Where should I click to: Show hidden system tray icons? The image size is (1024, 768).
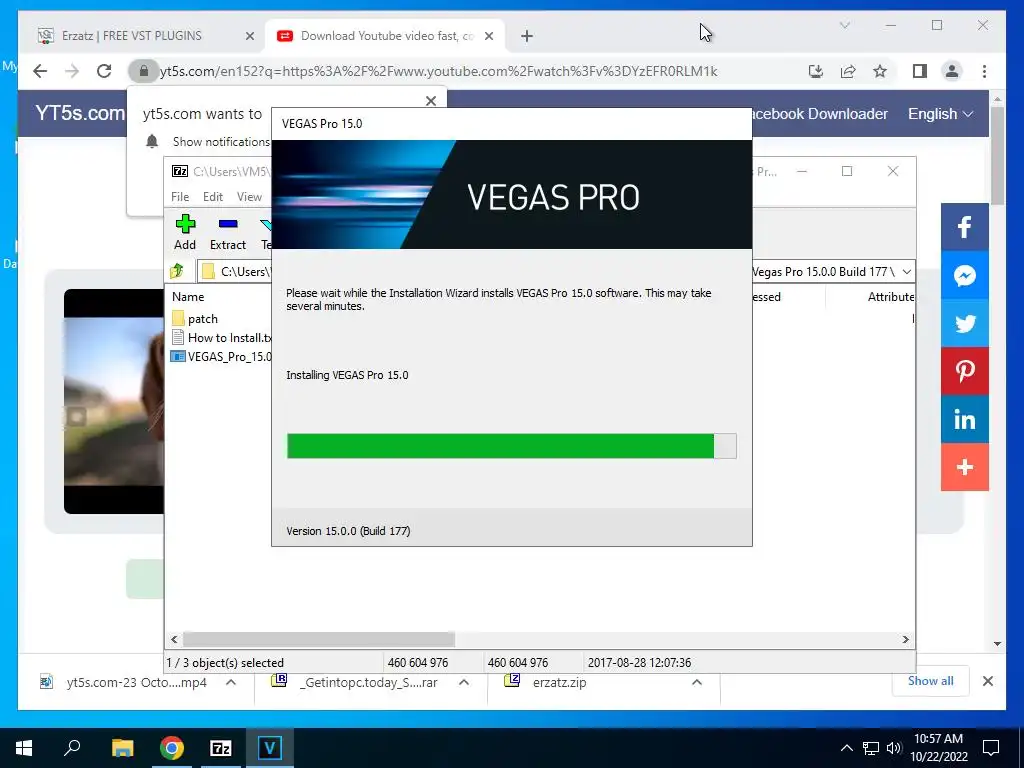(x=846, y=748)
